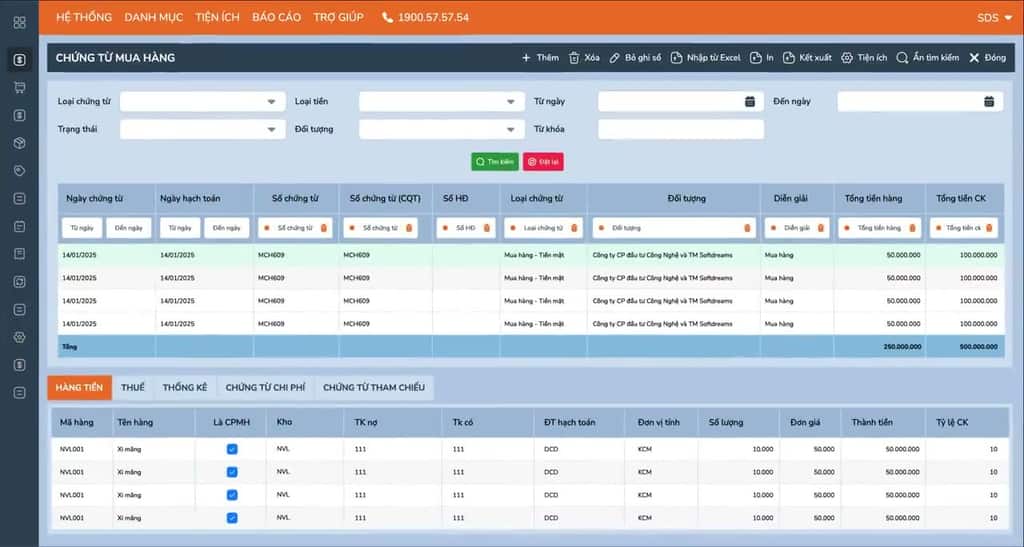Screen dimensions: 1024x547
Task: Switch to the CHỨNG TỪ THAM CHIẾU tab
Action: 374,387
